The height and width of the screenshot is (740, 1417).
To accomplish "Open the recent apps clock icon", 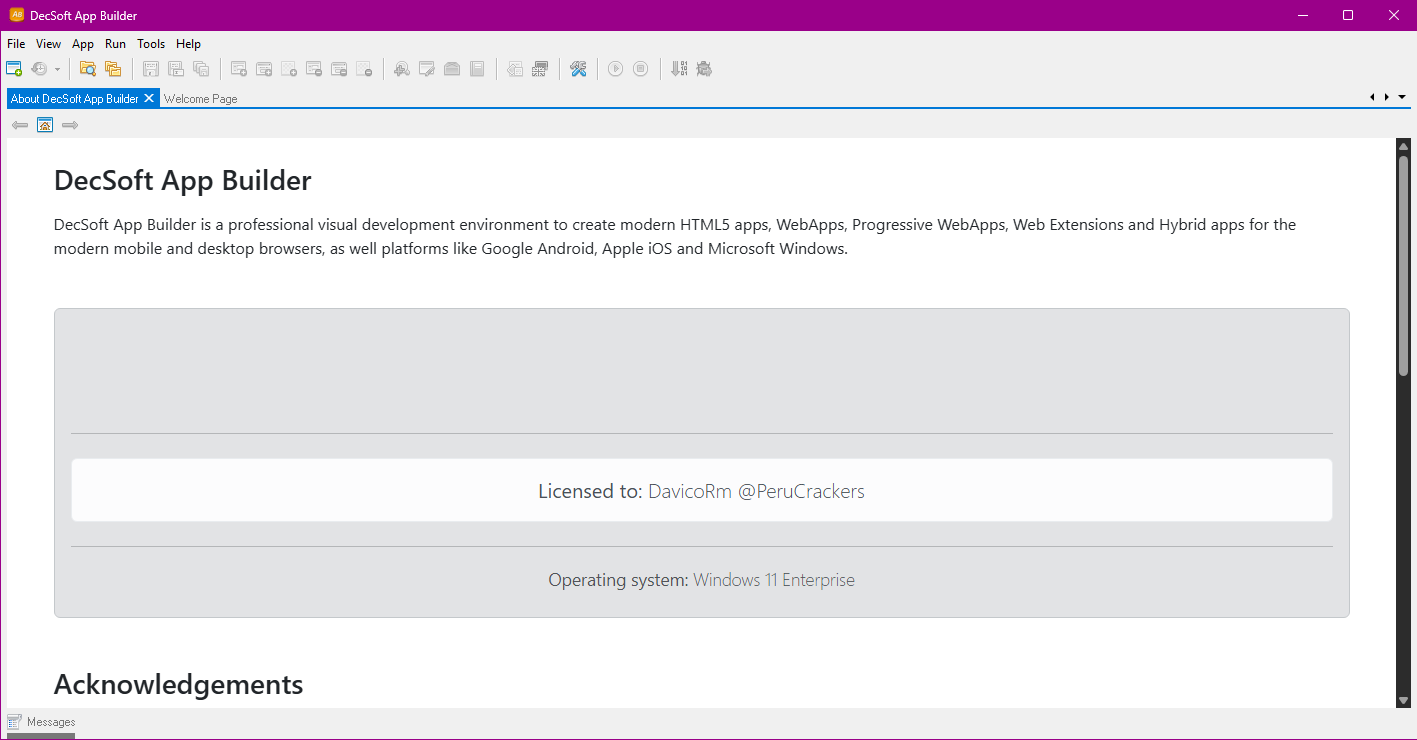I will [x=40, y=69].
